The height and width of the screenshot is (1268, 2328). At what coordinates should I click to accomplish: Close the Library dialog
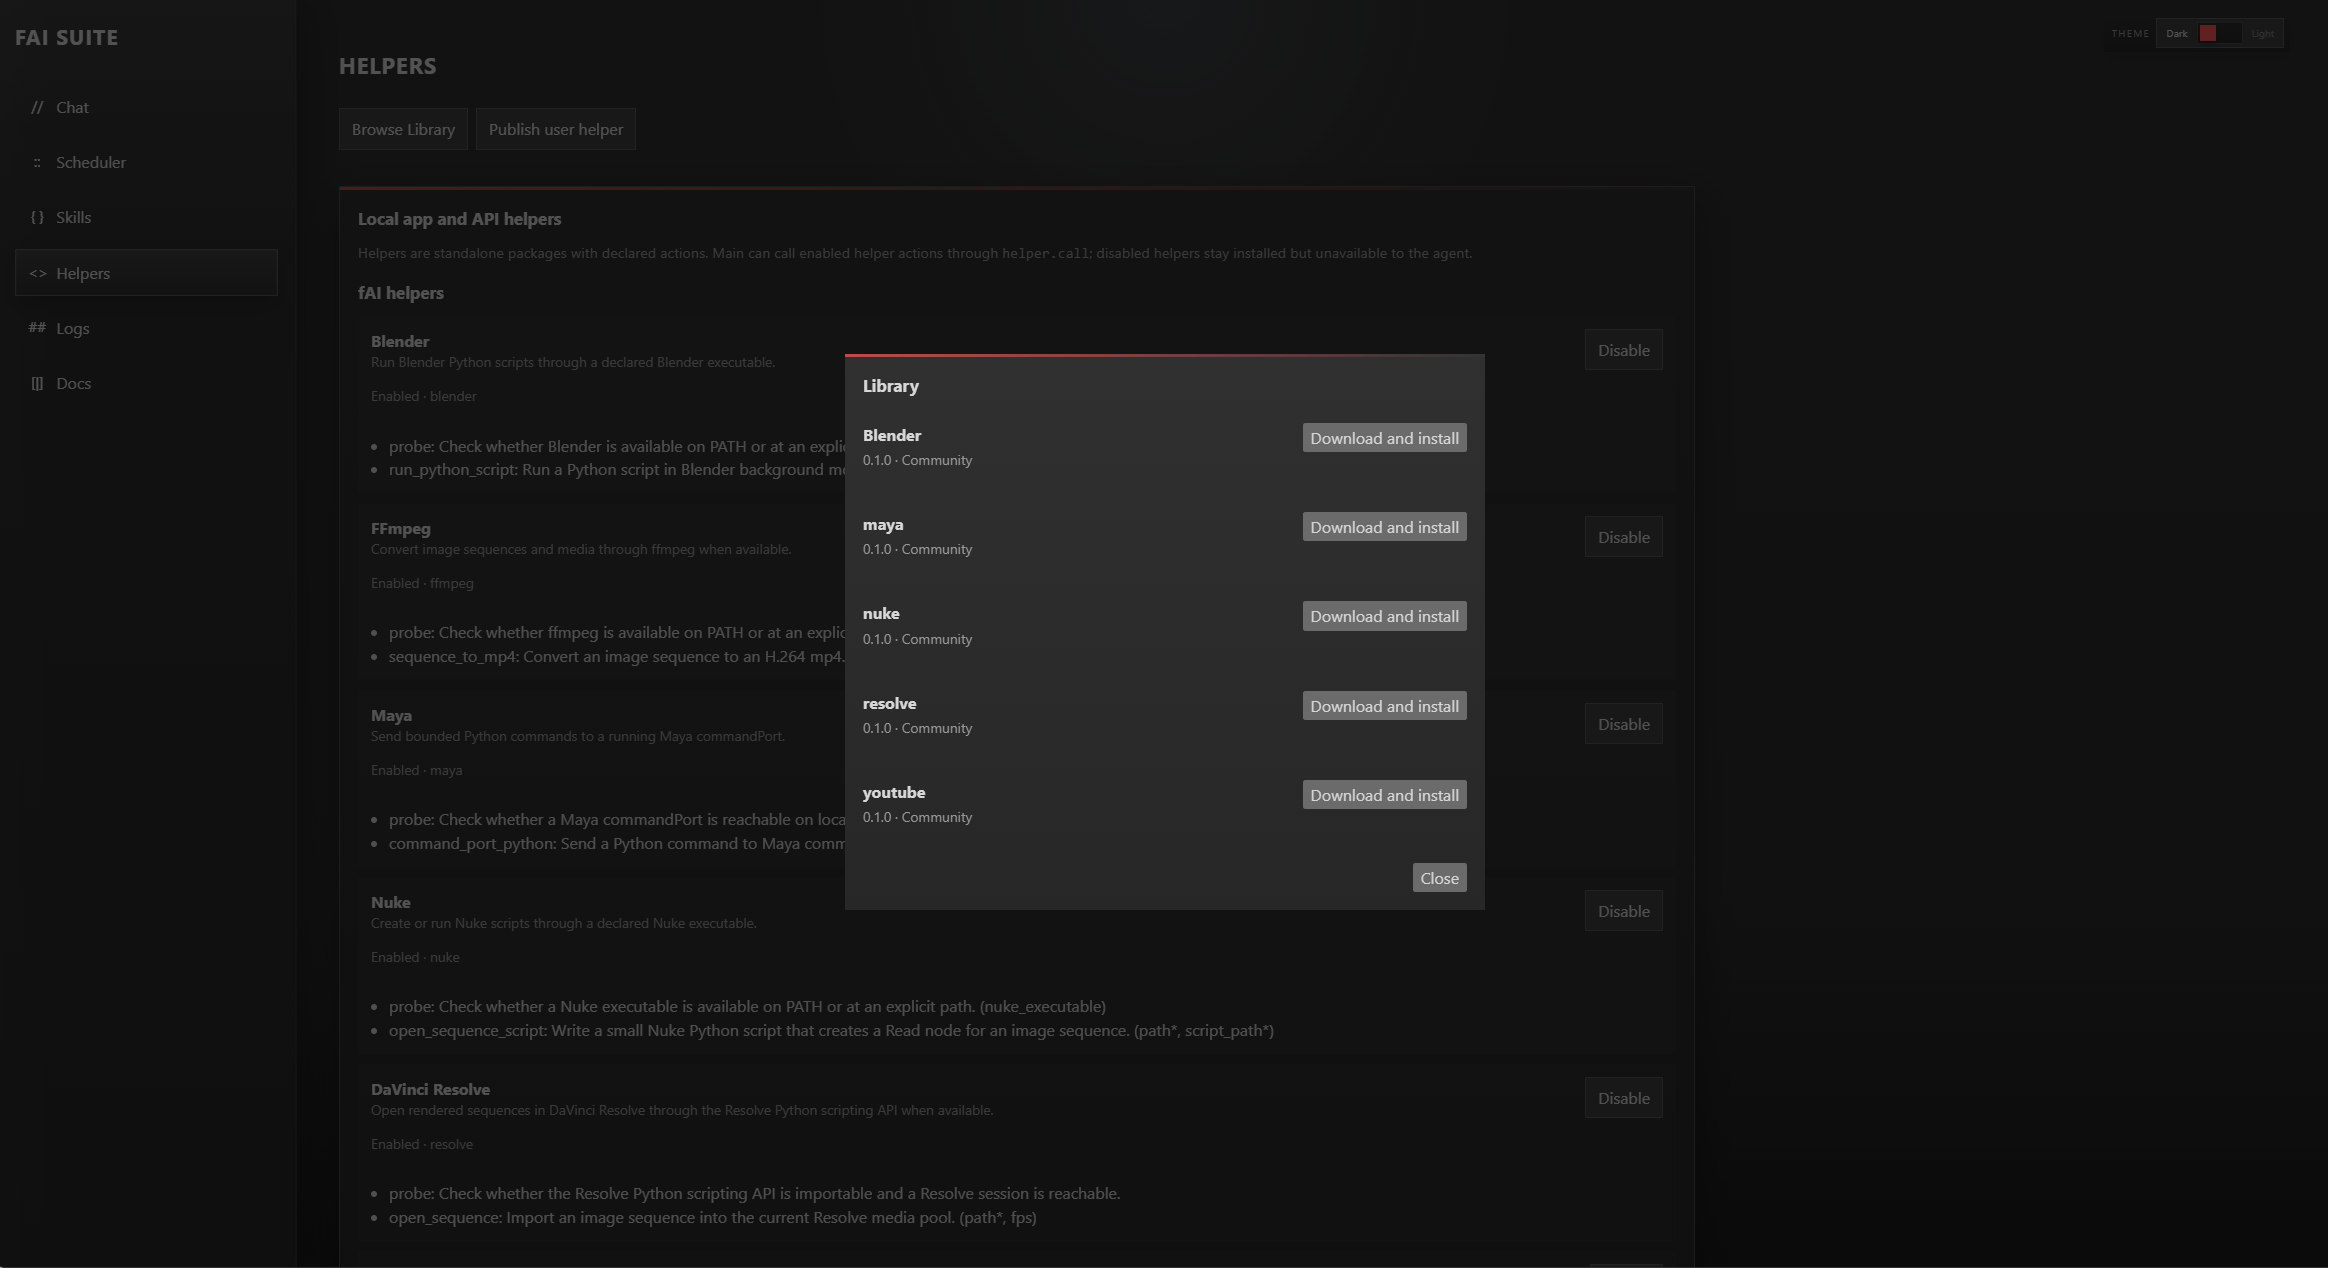click(1439, 878)
